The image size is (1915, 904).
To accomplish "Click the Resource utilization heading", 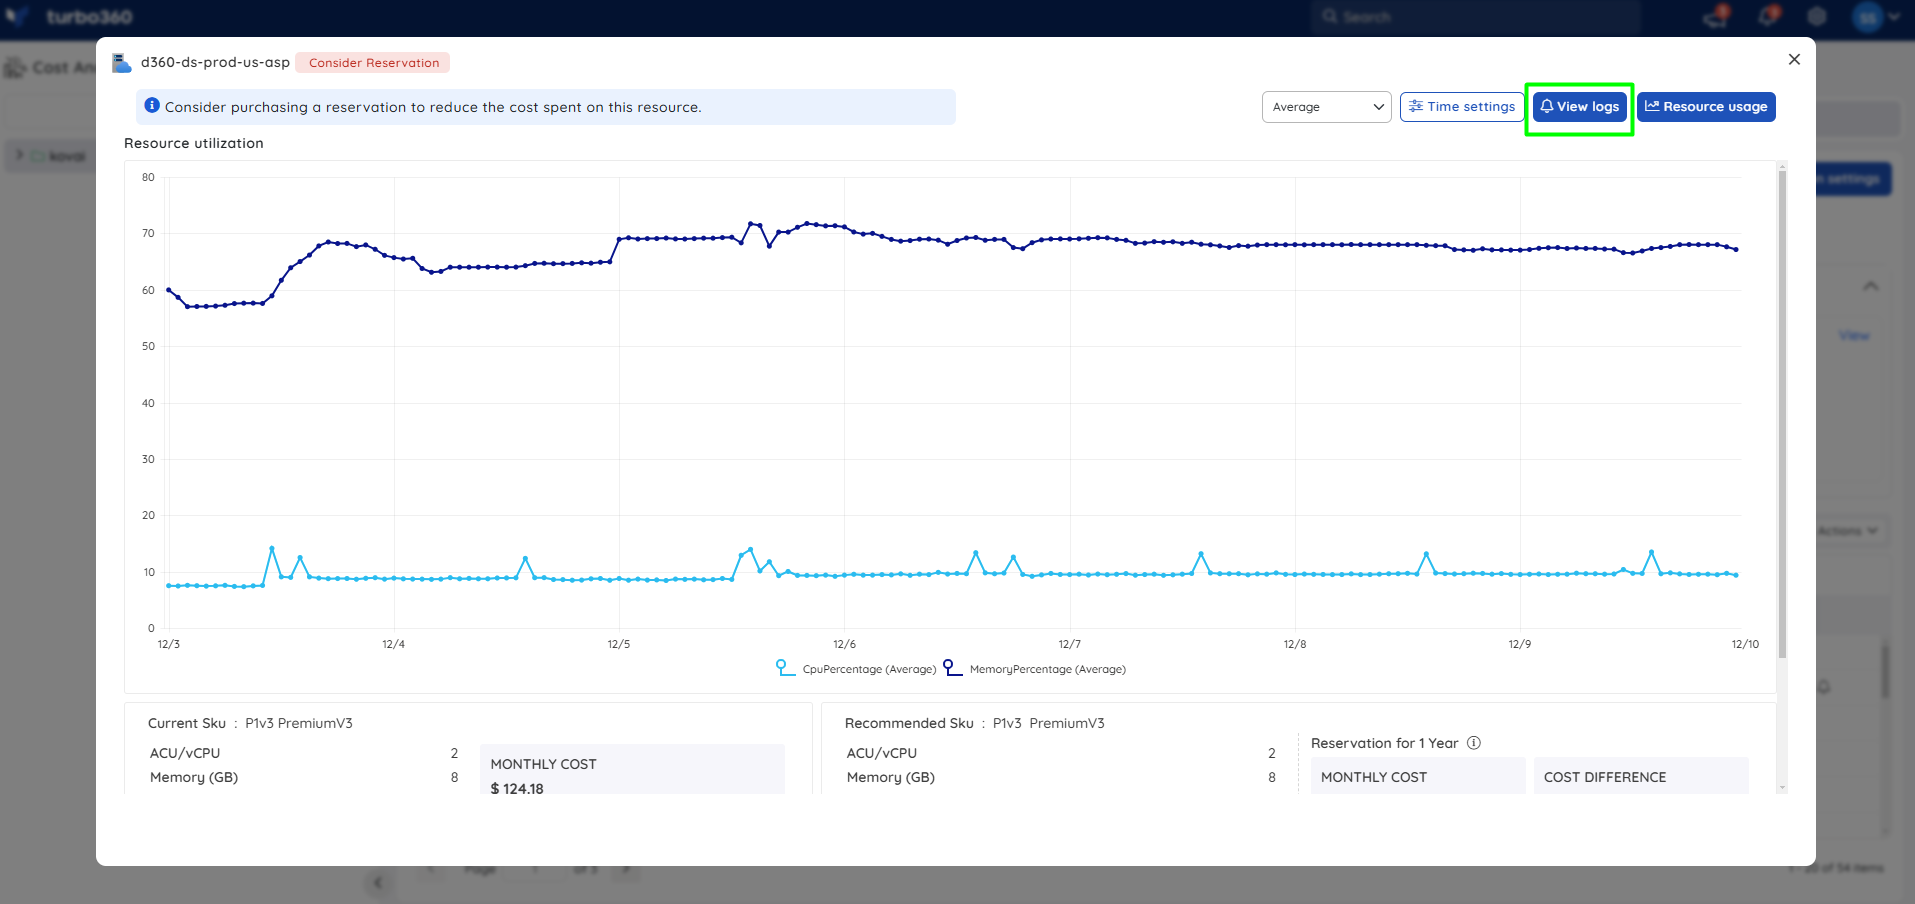I will coord(194,143).
